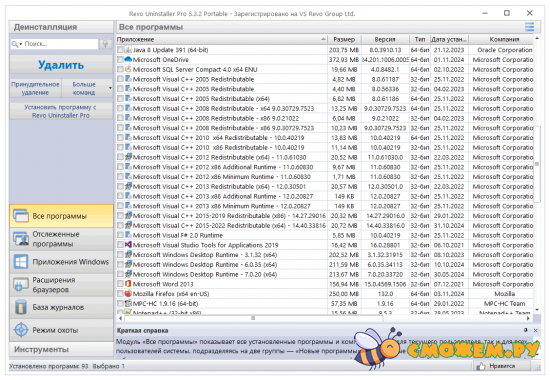Check the Mozilla Firefox checkbox

120,293
